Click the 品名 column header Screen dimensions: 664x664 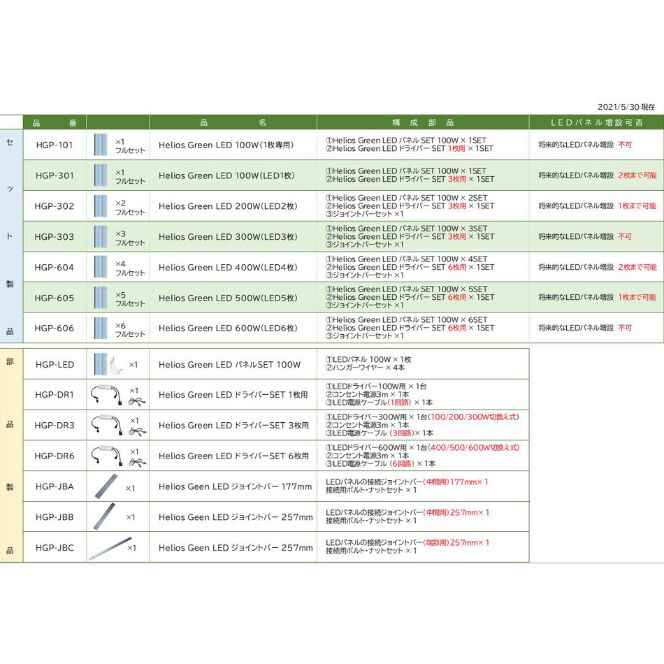[x=233, y=122]
